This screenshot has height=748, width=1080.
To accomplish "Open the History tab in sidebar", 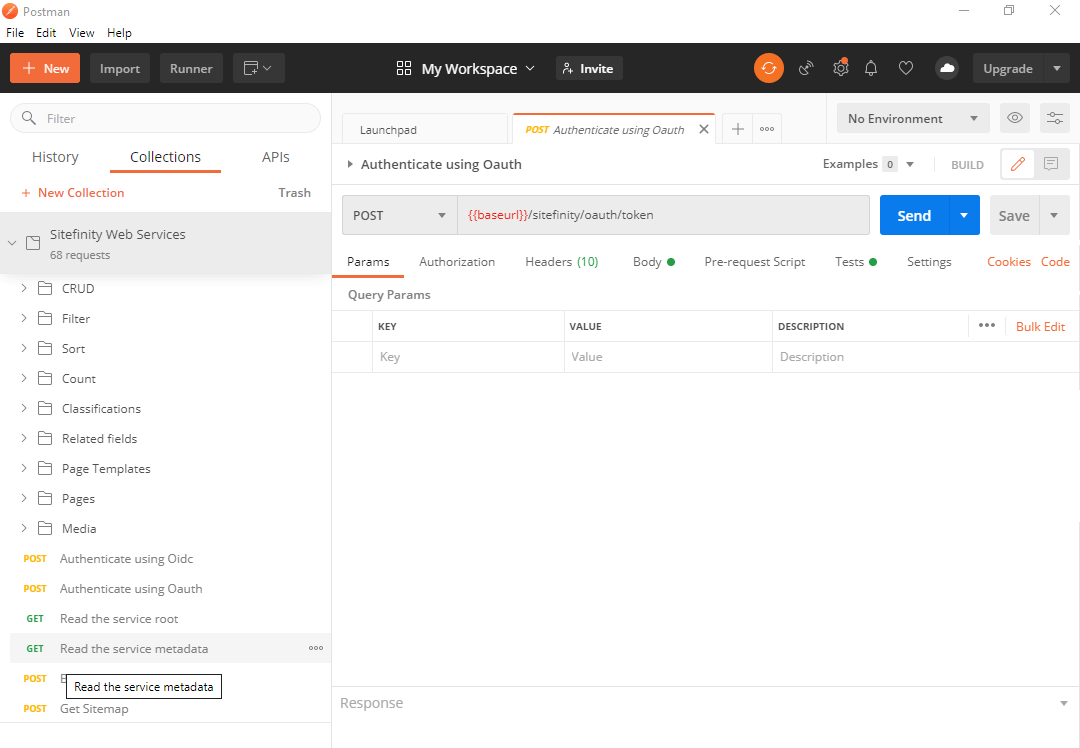I will pos(55,157).
